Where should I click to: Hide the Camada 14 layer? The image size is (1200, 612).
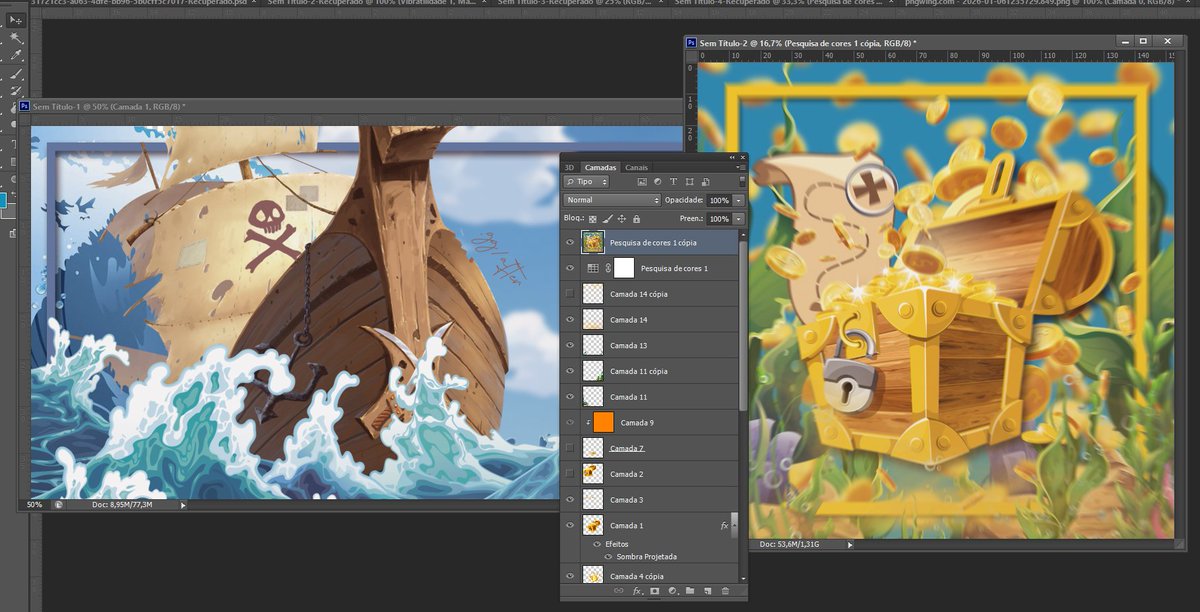[570, 319]
